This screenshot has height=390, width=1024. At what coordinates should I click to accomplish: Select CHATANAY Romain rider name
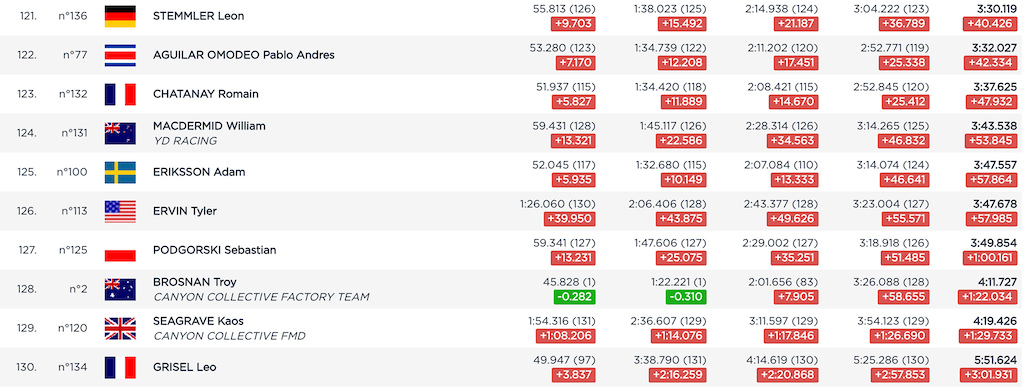[206, 94]
